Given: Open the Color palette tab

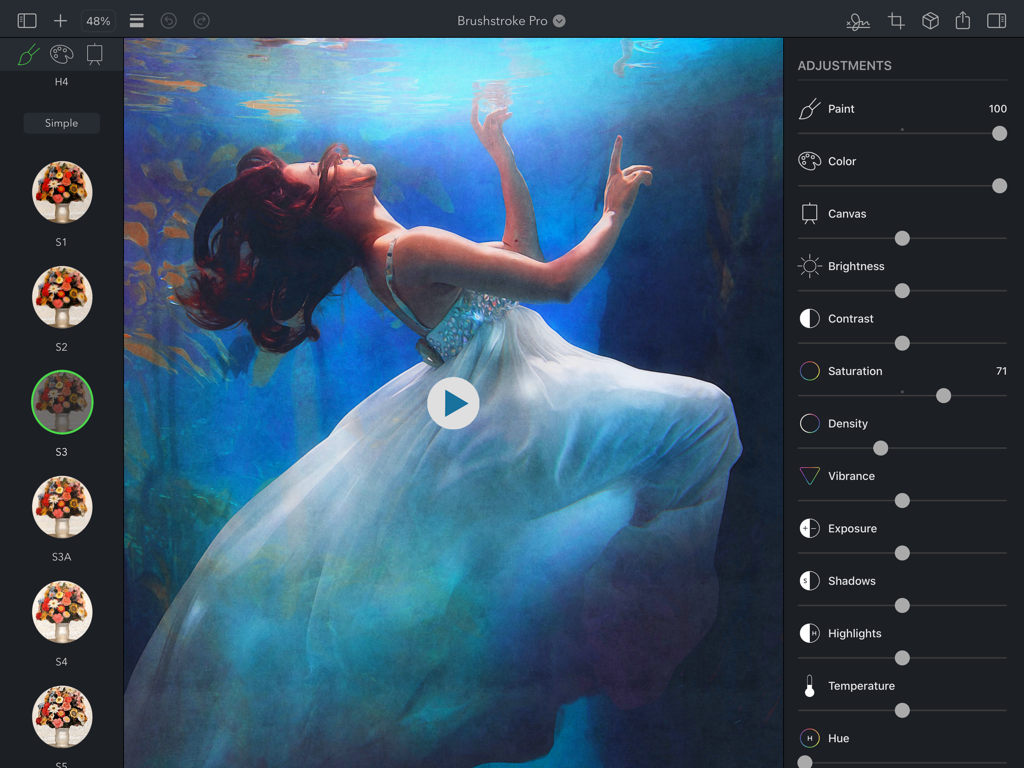Looking at the screenshot, I should pyautogui.click(x=61, y=54).
